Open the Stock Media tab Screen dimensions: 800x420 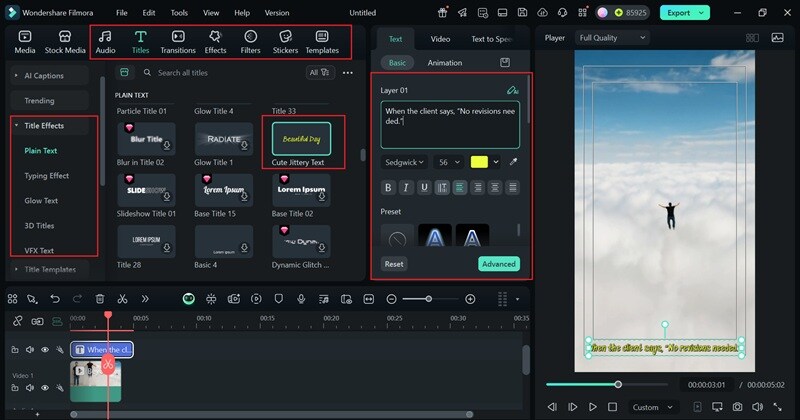coord(65,42)
